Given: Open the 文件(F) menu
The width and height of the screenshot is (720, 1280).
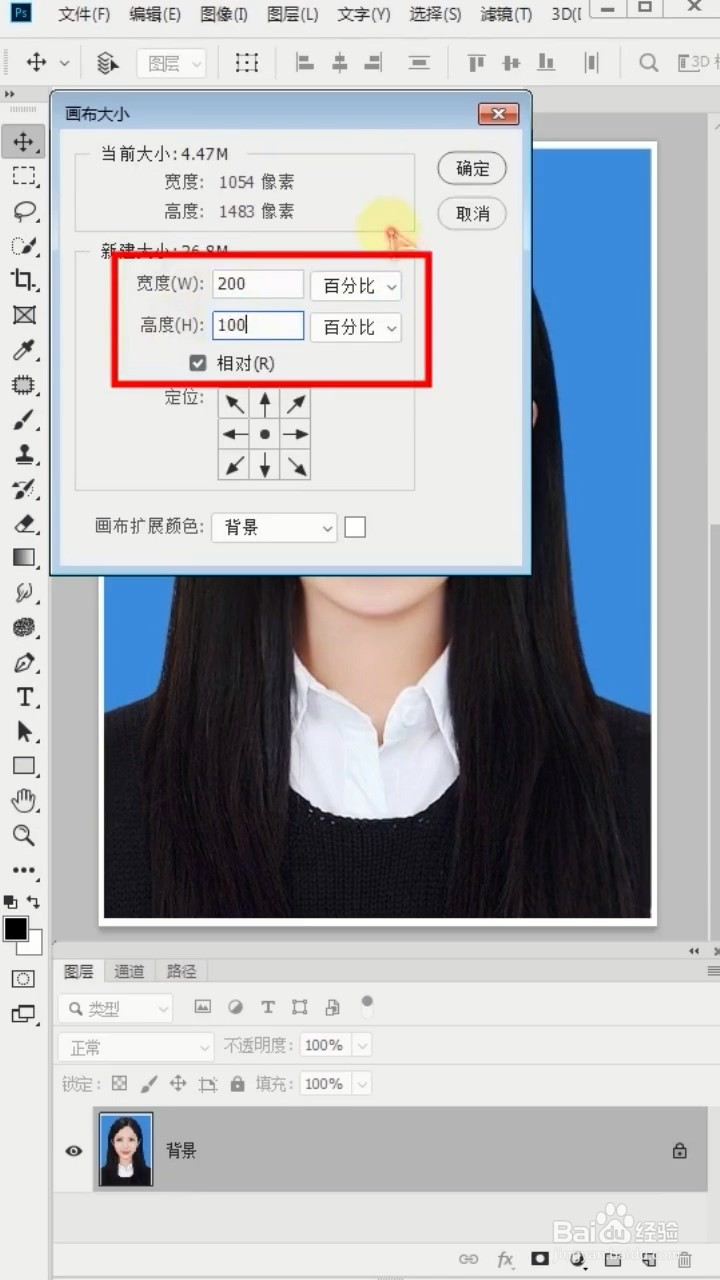Looking at the screenshot, I should tap(84, 15).
